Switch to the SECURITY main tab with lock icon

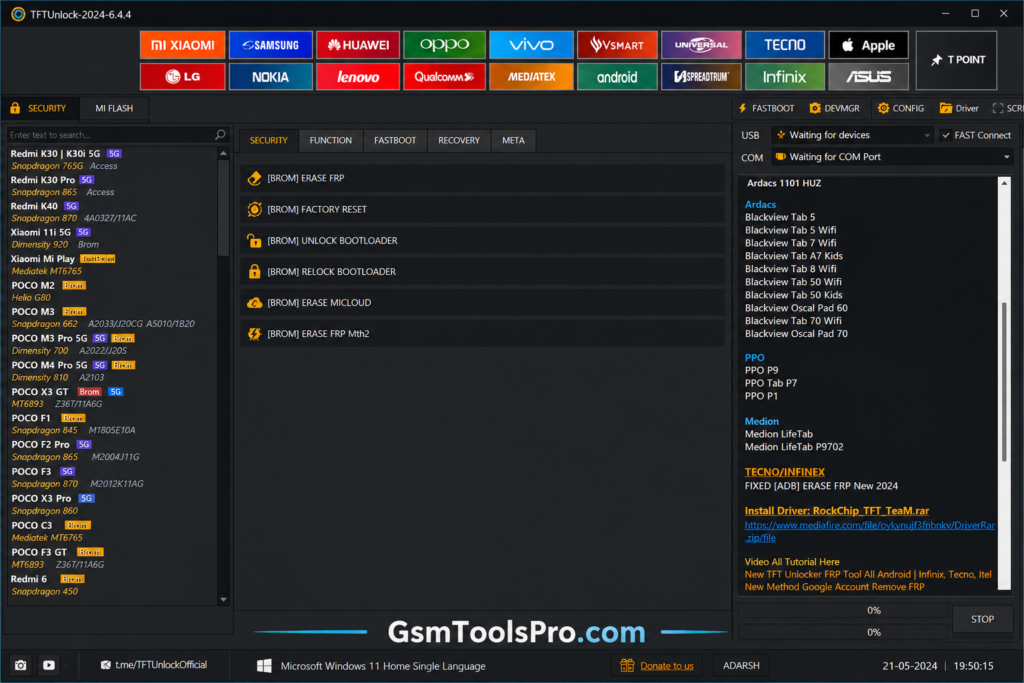click(x=39, y=108)
